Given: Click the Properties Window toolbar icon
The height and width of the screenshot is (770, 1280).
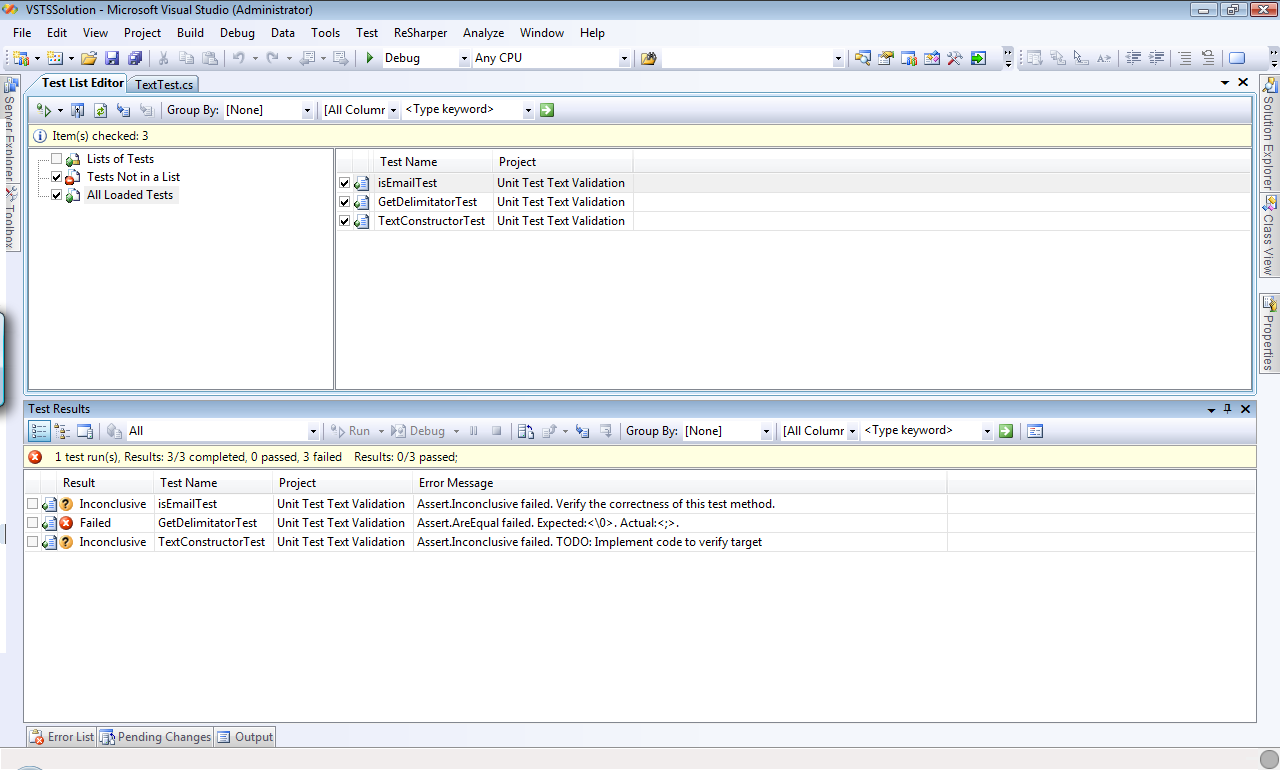Looking at the screenshot, I should (886, 58).
